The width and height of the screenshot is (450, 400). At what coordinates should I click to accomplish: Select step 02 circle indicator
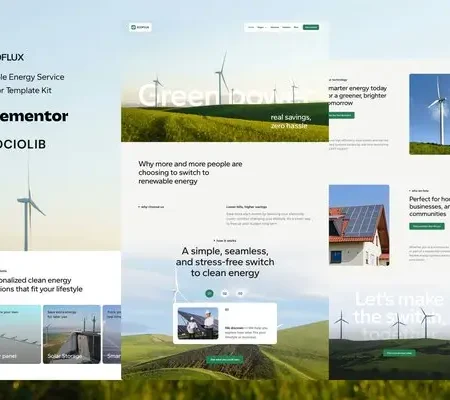225,293
